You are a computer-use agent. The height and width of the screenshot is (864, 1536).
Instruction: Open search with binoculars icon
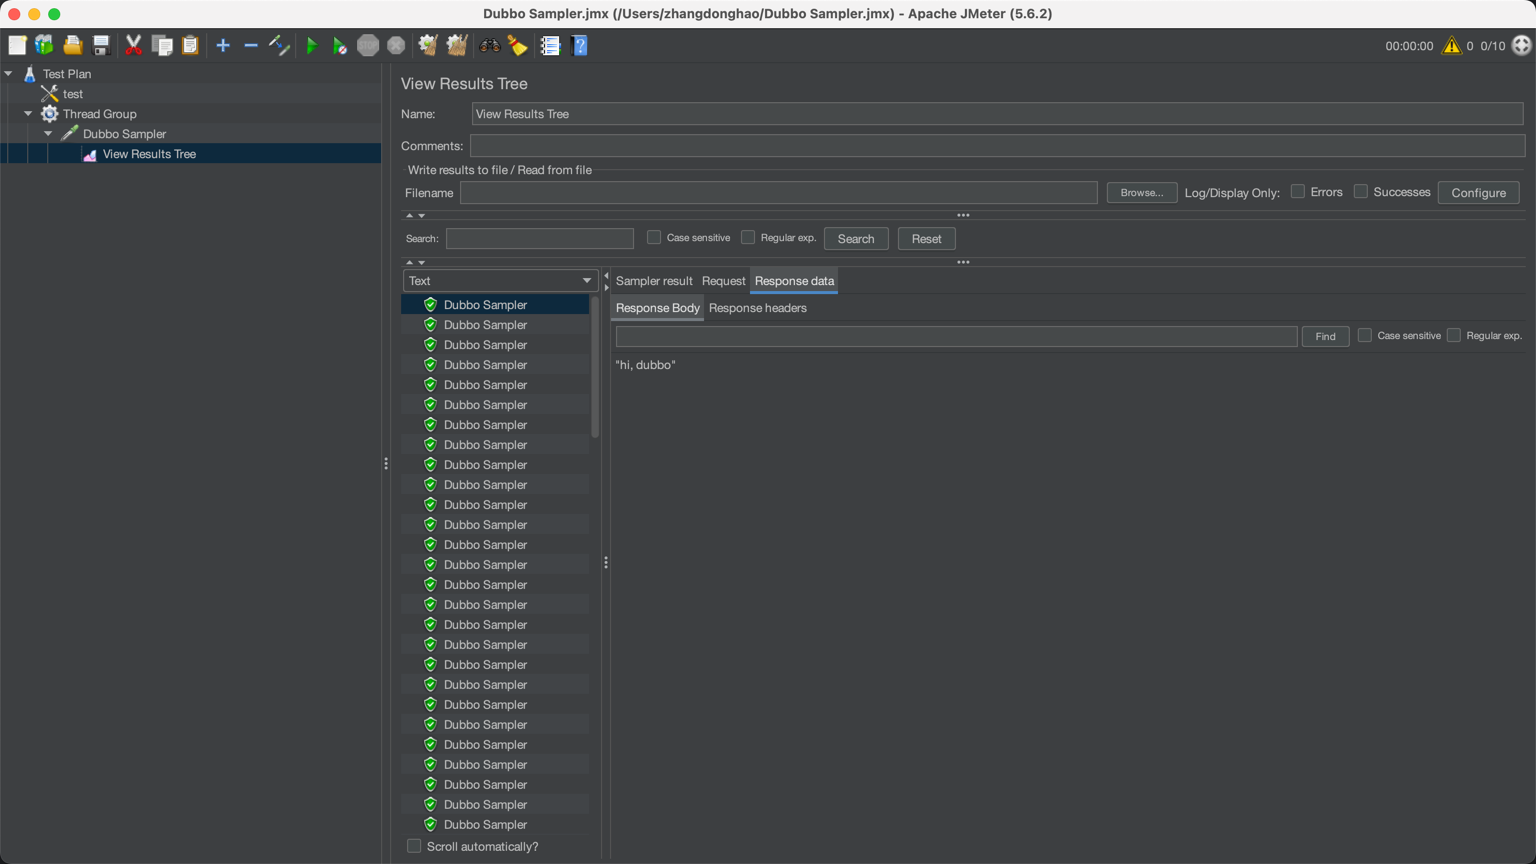tap(490, 45)
